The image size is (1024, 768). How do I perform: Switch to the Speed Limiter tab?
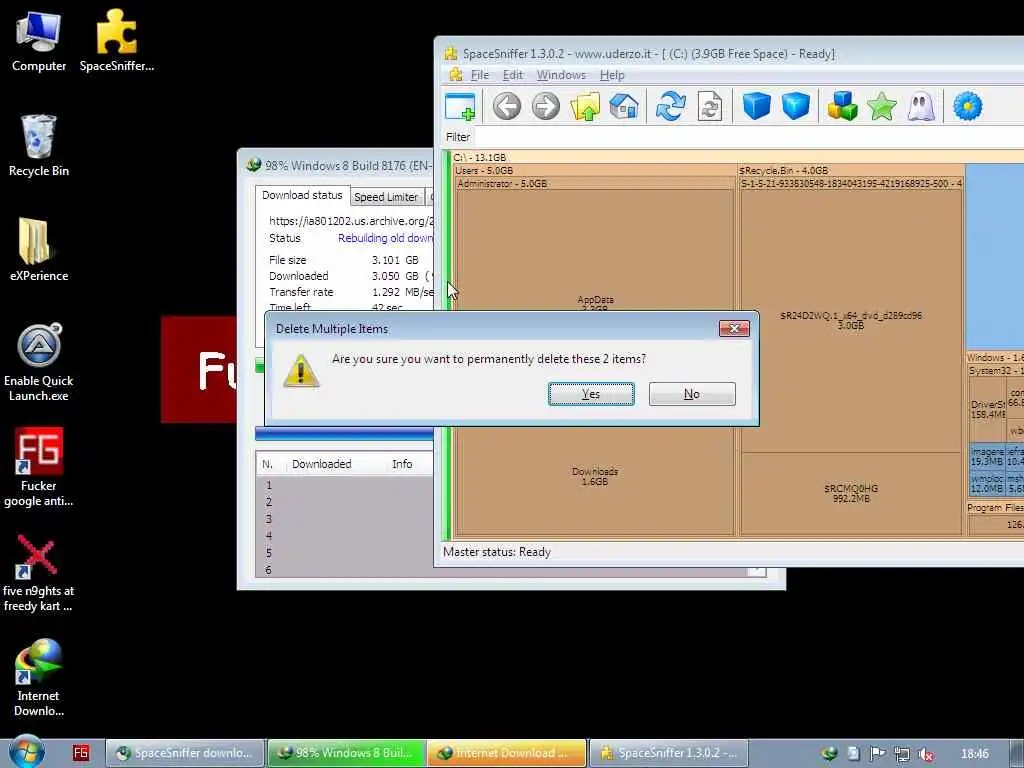coord(386,197)
